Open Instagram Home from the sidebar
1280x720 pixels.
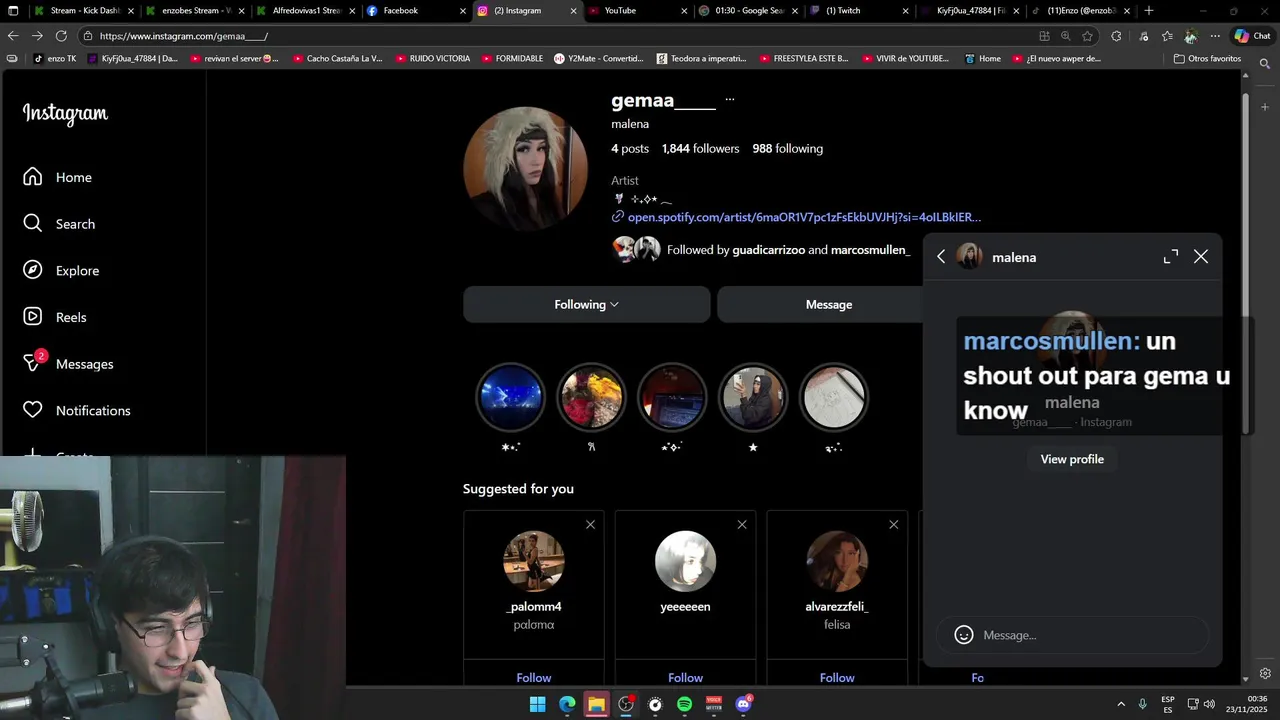58,177
